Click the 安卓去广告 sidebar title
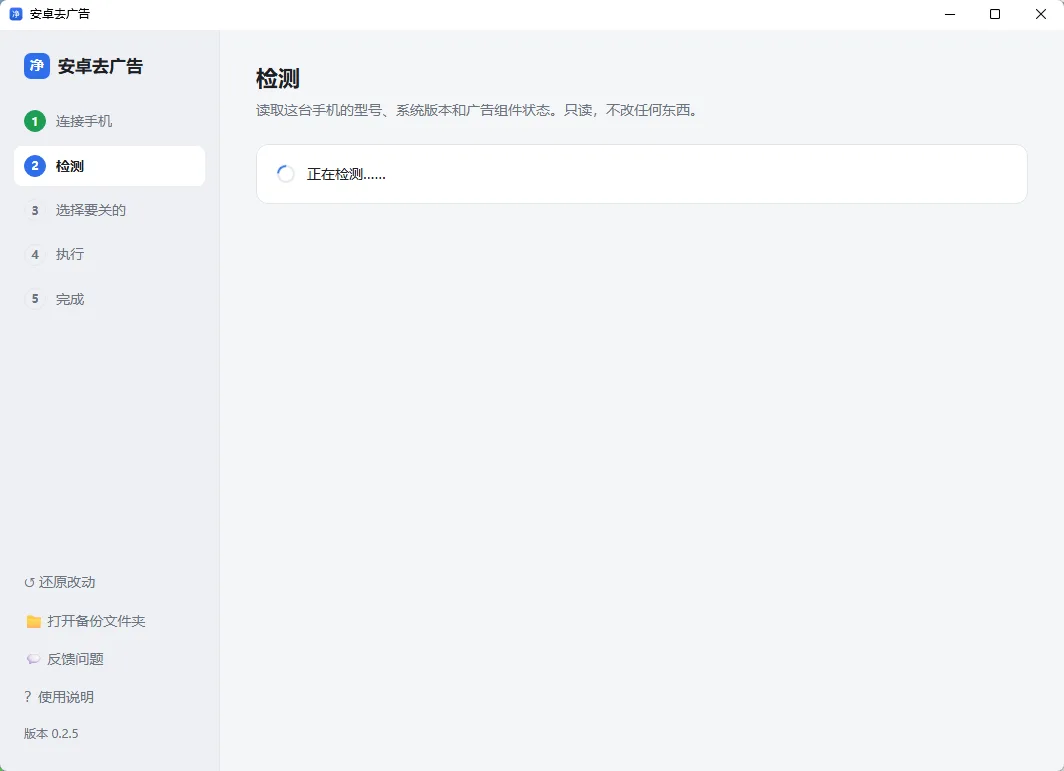Viewport: 1064px width, 771px height. [x=100, y=66]
